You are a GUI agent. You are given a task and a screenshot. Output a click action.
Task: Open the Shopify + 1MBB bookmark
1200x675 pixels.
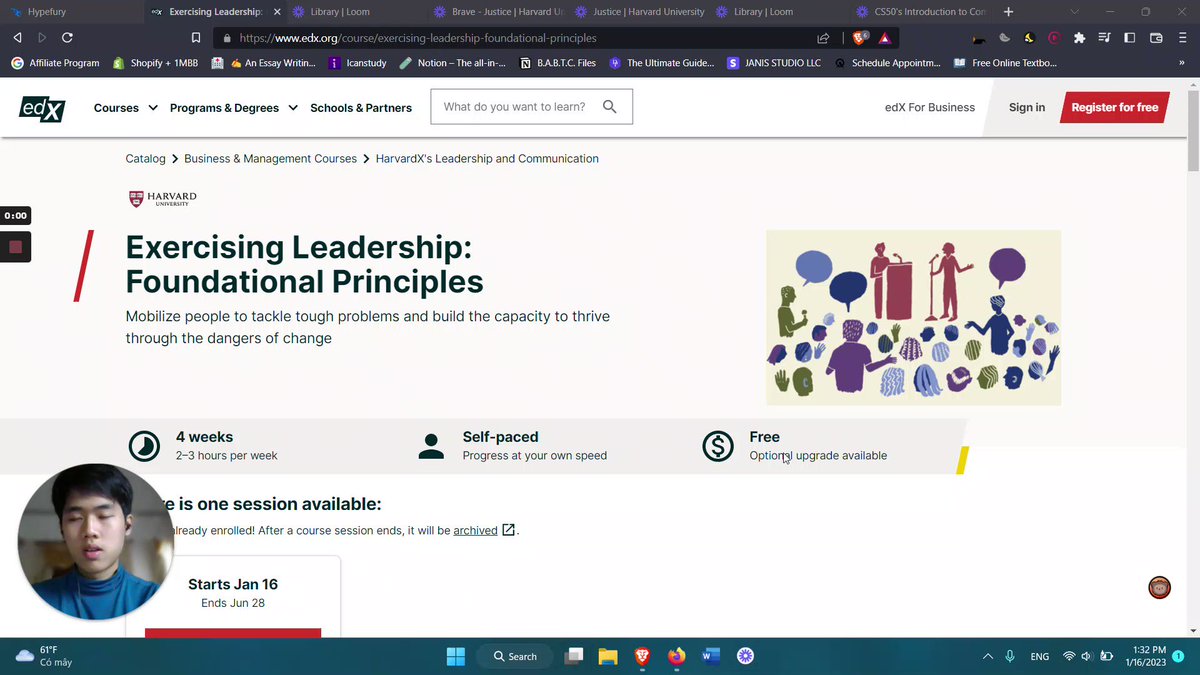click(155, 63)
